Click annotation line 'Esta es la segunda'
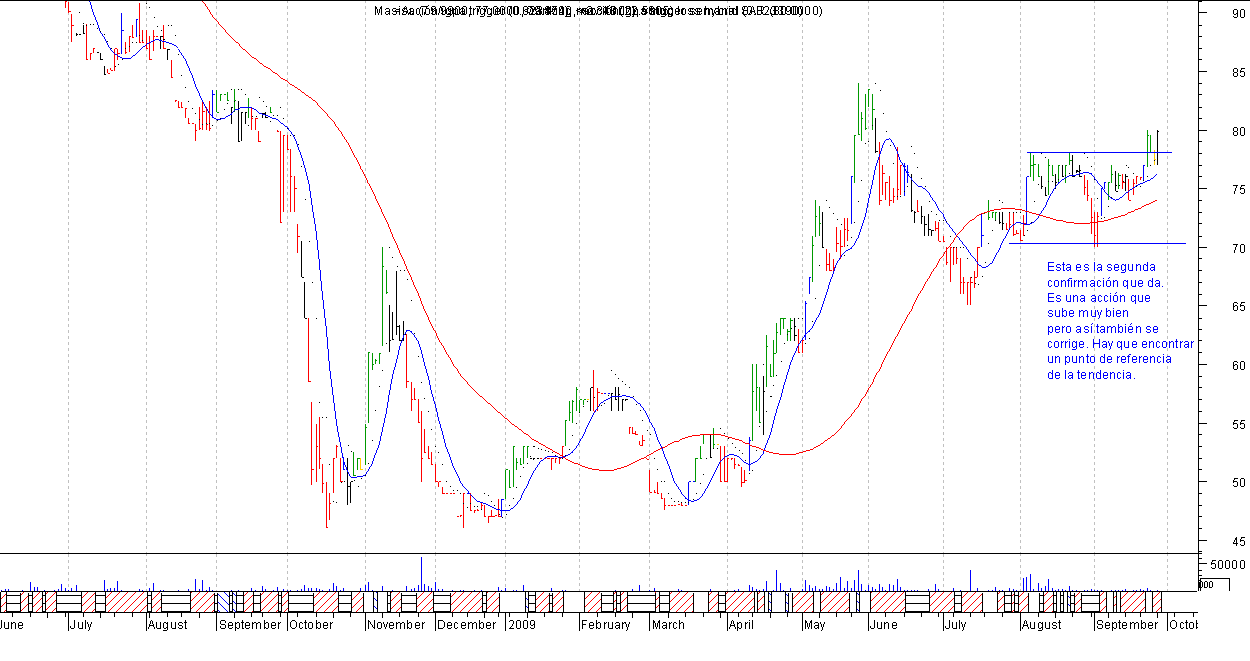1250x661 pixels. 1102,267
